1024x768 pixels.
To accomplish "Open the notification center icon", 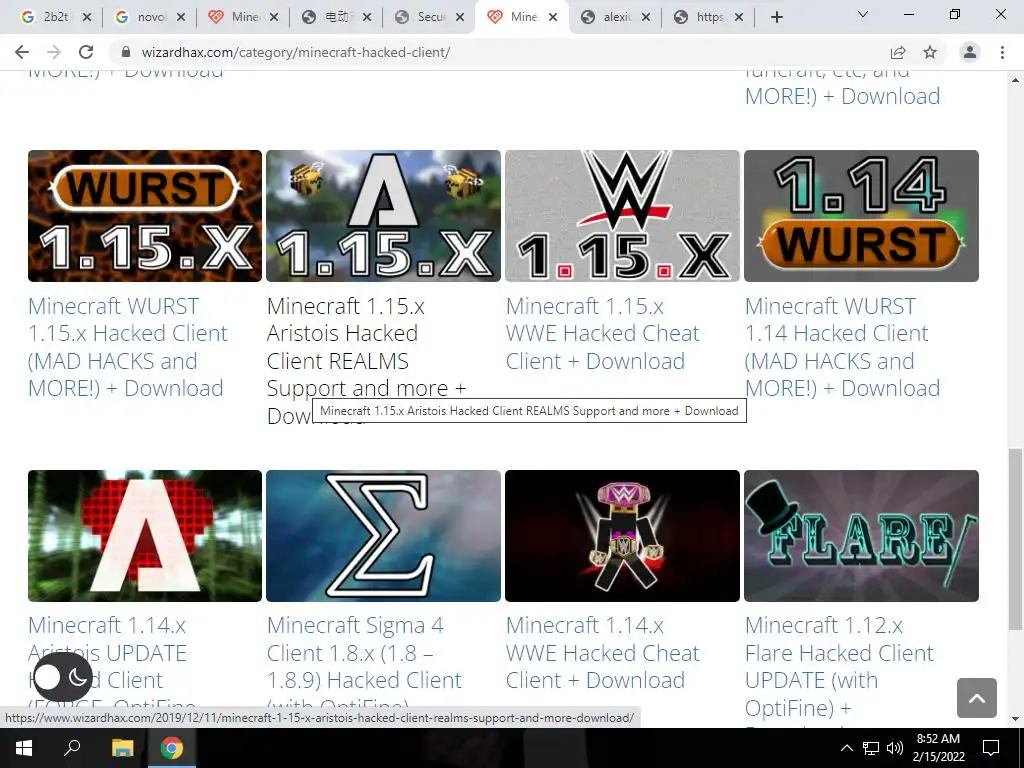I will [x=991, y=748].
